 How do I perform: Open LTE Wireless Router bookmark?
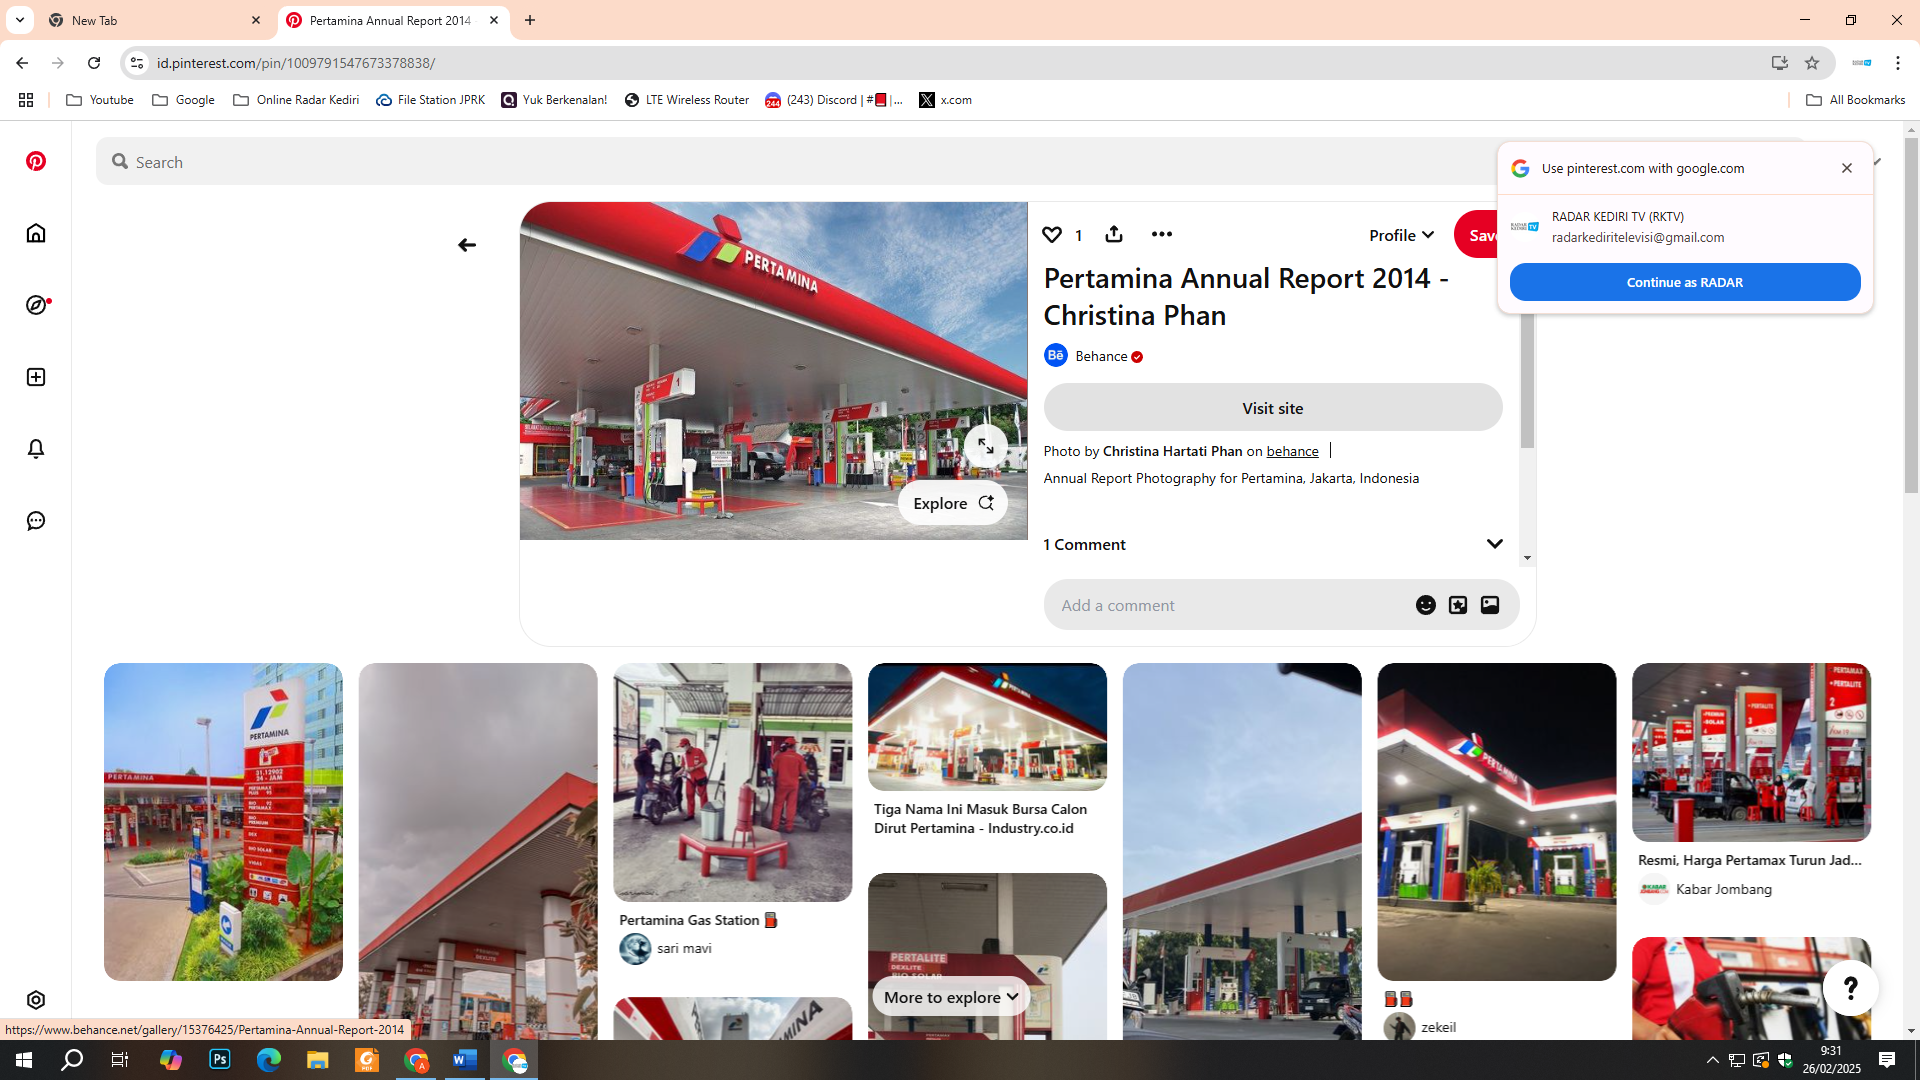coord(687,100)
